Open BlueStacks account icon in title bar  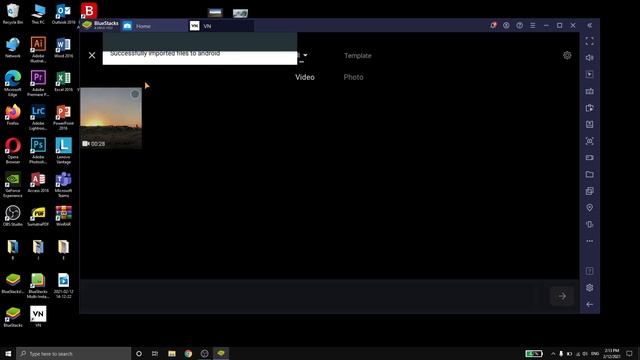tap(506, 25)
